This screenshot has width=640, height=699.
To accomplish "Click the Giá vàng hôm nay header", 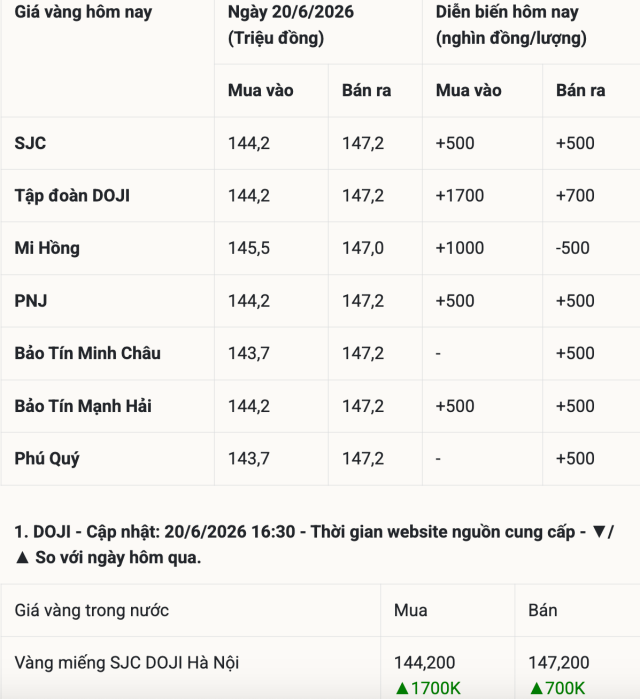I will point(83,12).
